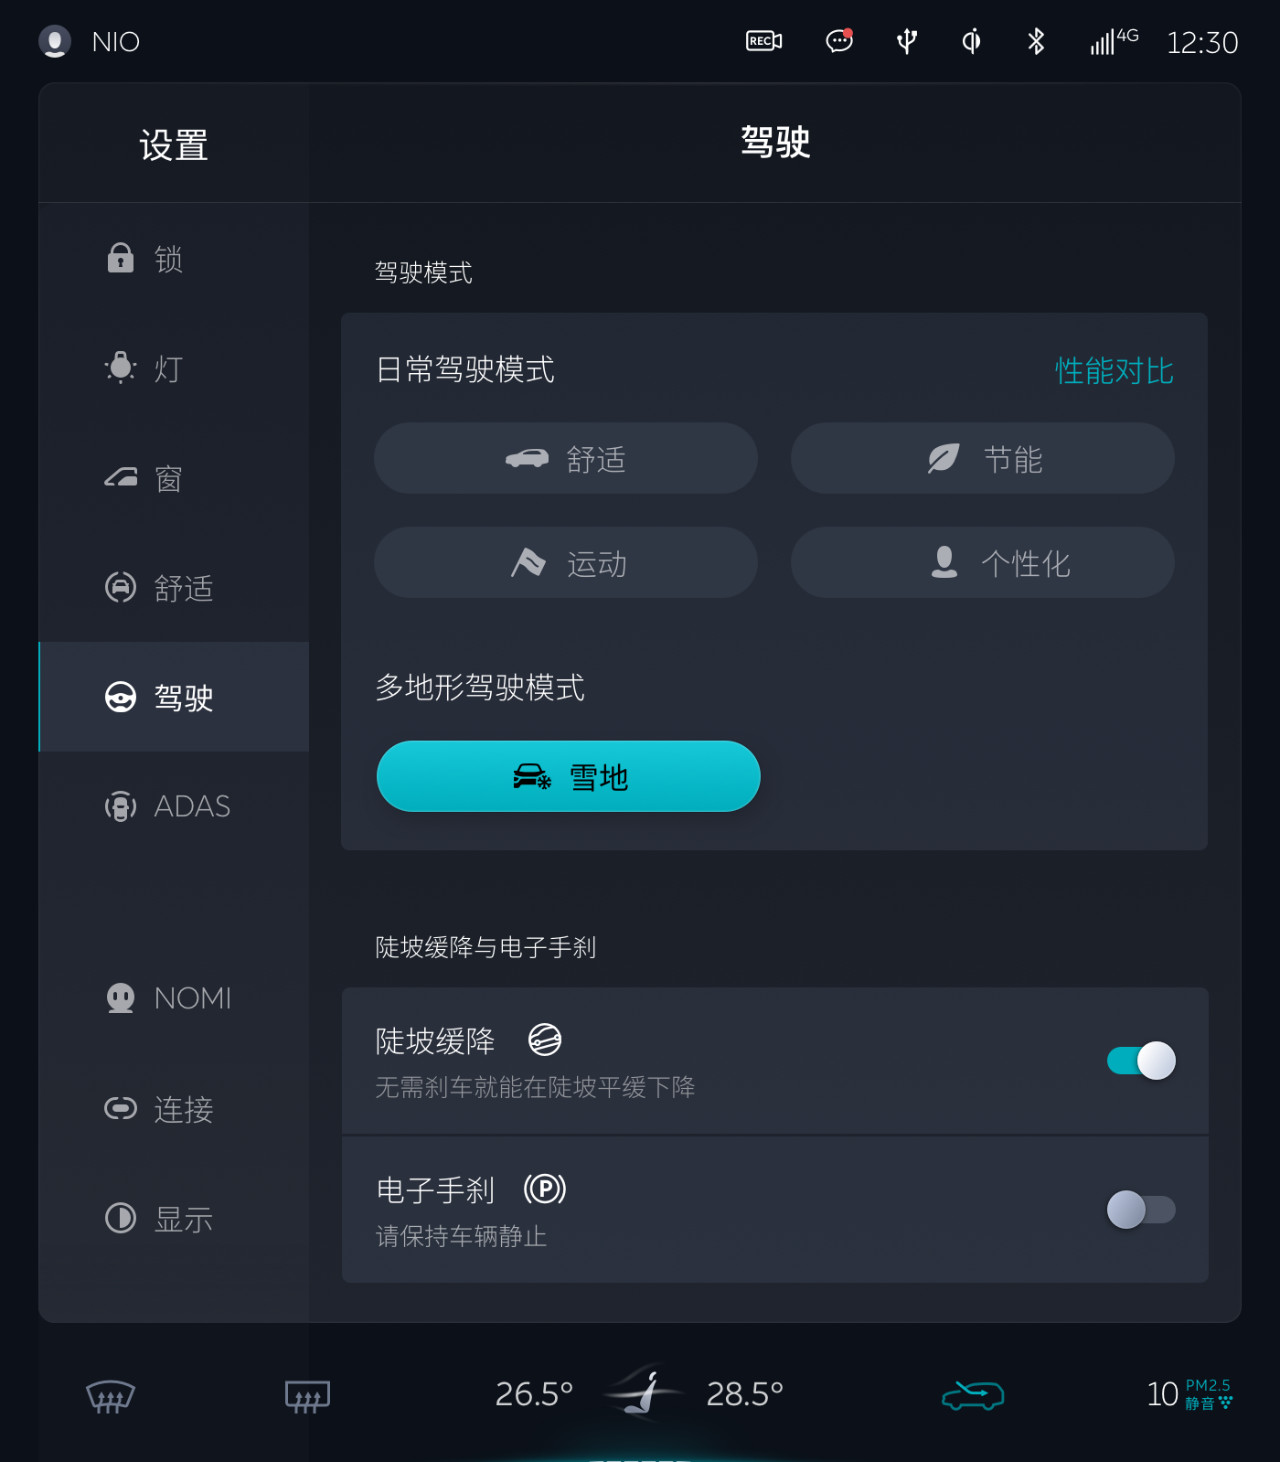This screenshot has height=1462, width=1280.
Task: Open the dashcam REC icon
Action: tap(764, 41)
